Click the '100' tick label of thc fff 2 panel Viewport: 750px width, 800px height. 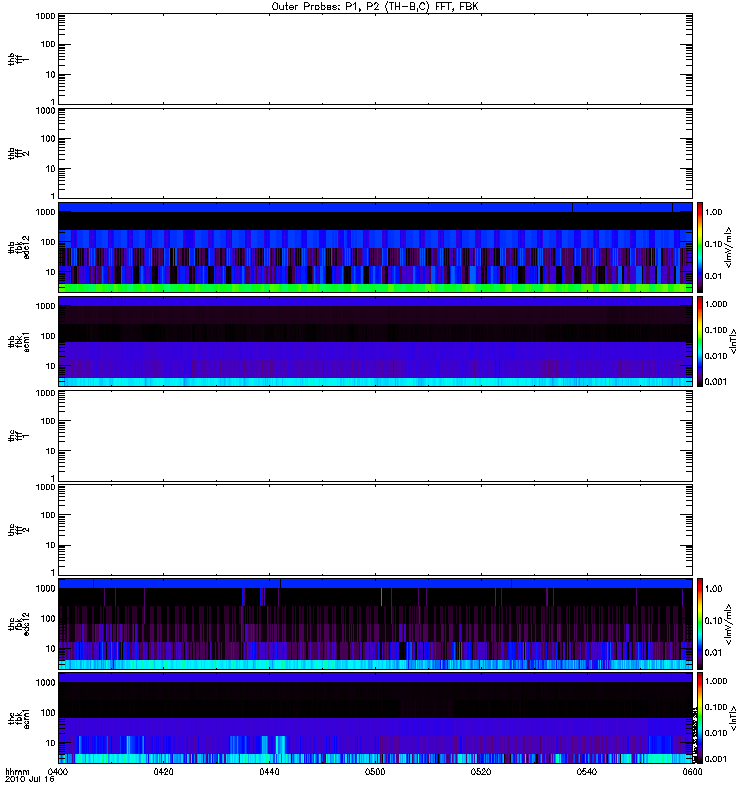coord(48,515)
